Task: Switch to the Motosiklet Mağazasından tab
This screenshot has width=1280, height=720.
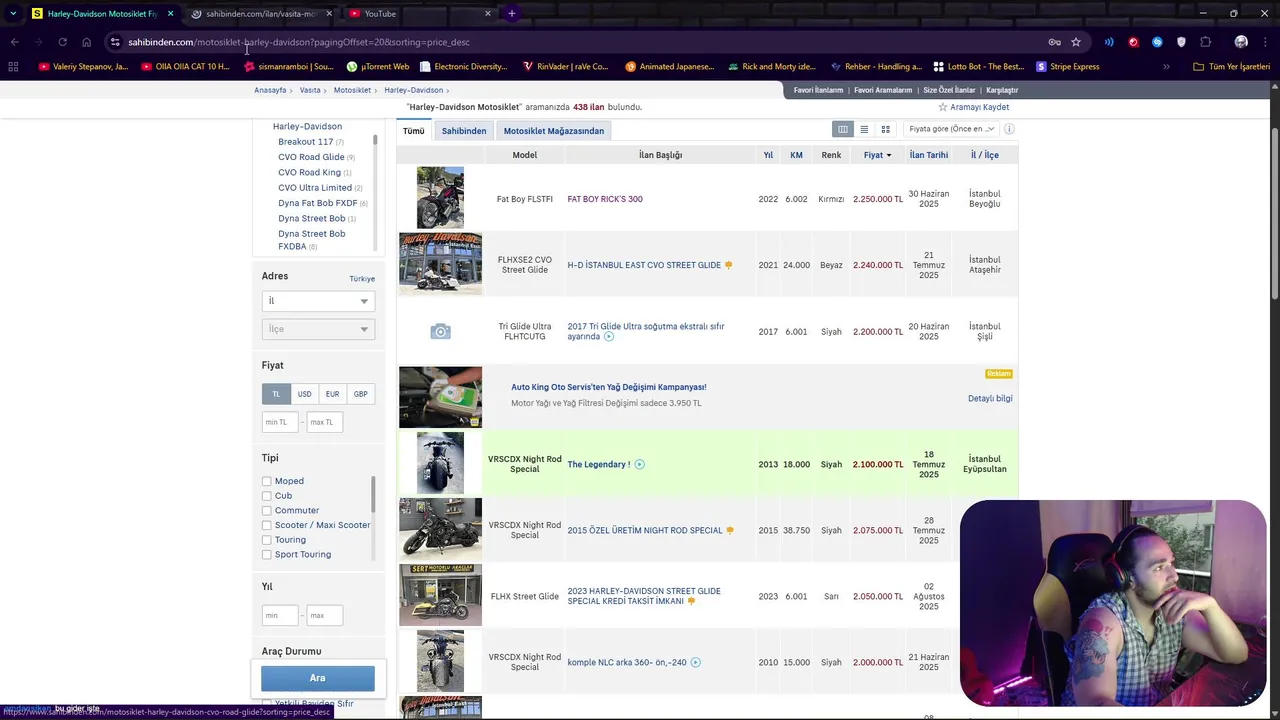Action: tap(554, 131)
